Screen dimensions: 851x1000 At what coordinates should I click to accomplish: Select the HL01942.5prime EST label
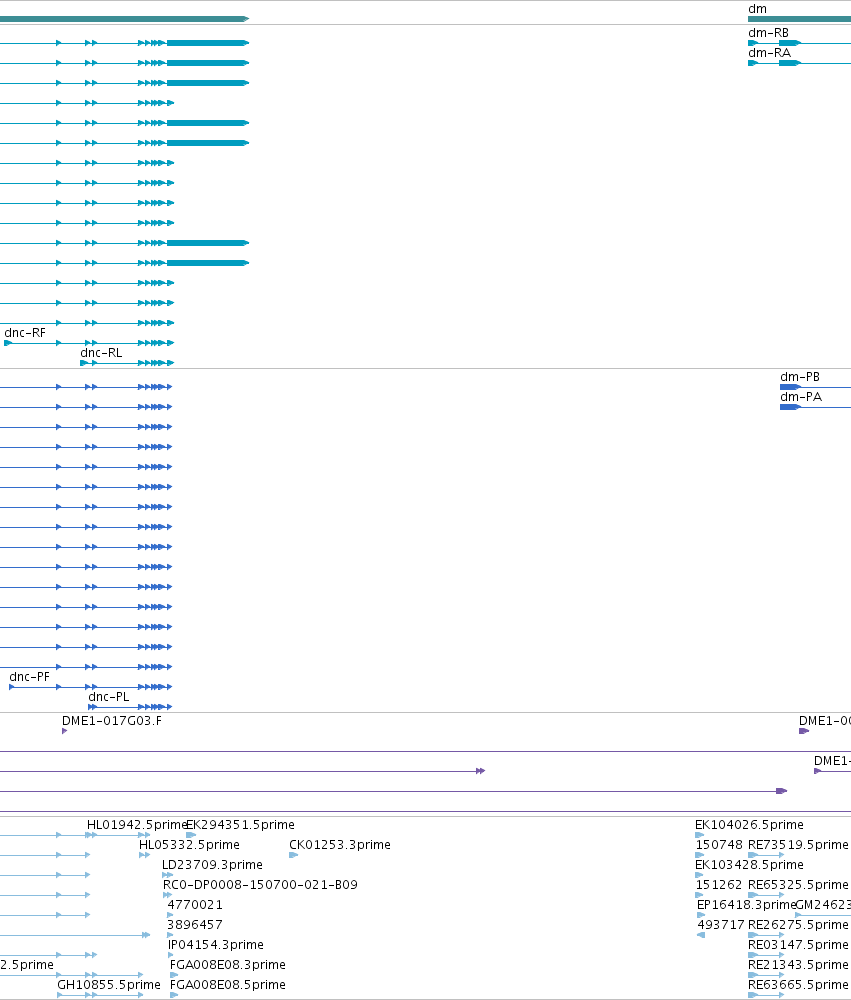click(x=137, y=825)
